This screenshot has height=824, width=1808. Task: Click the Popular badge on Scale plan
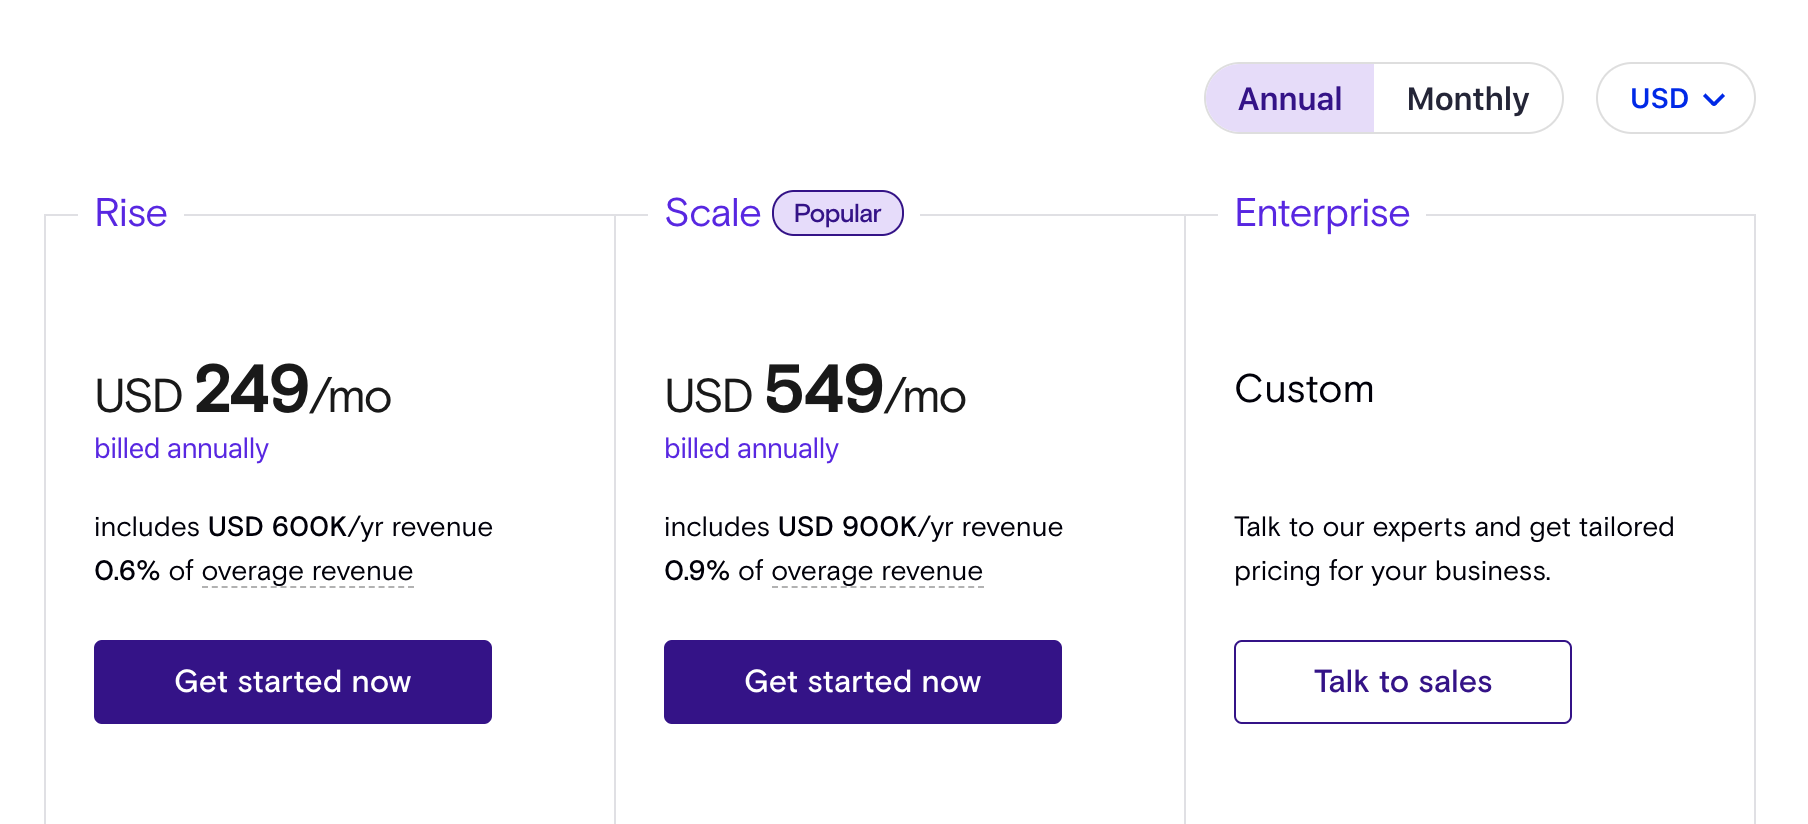coord(837,213)
